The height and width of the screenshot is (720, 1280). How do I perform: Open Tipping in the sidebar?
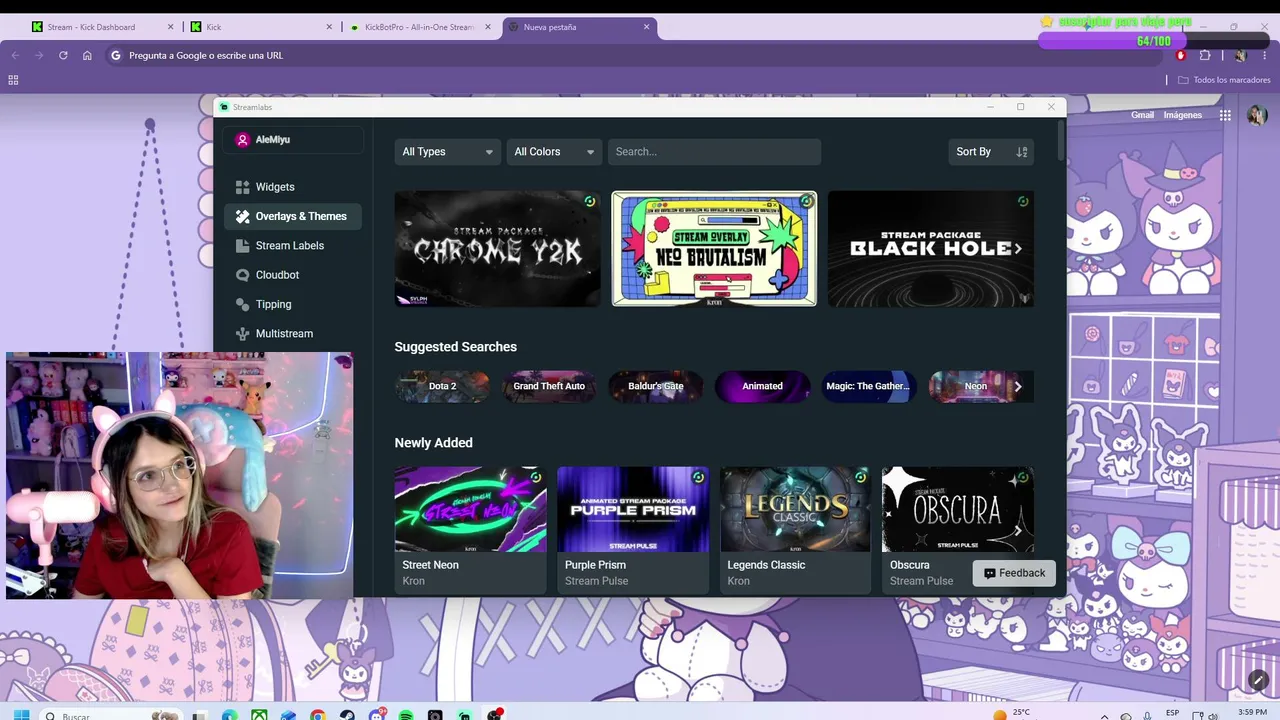tap(293, 304)
